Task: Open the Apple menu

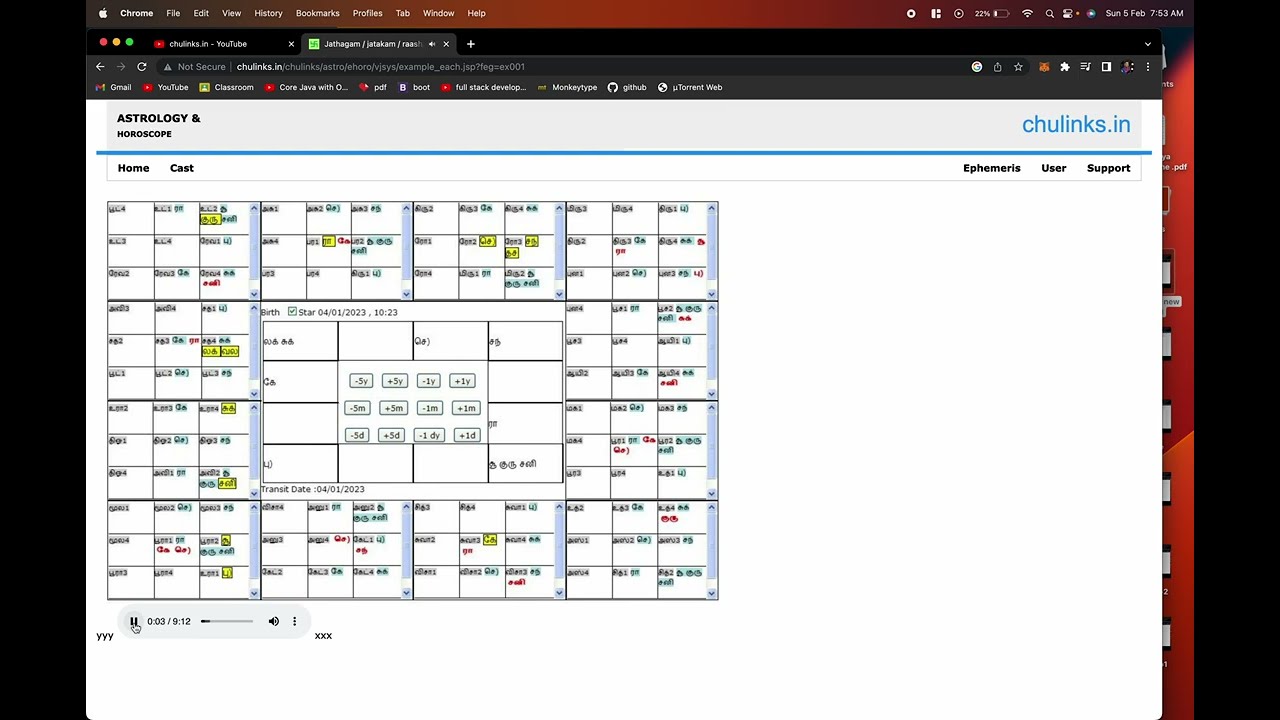Action: 103,13
